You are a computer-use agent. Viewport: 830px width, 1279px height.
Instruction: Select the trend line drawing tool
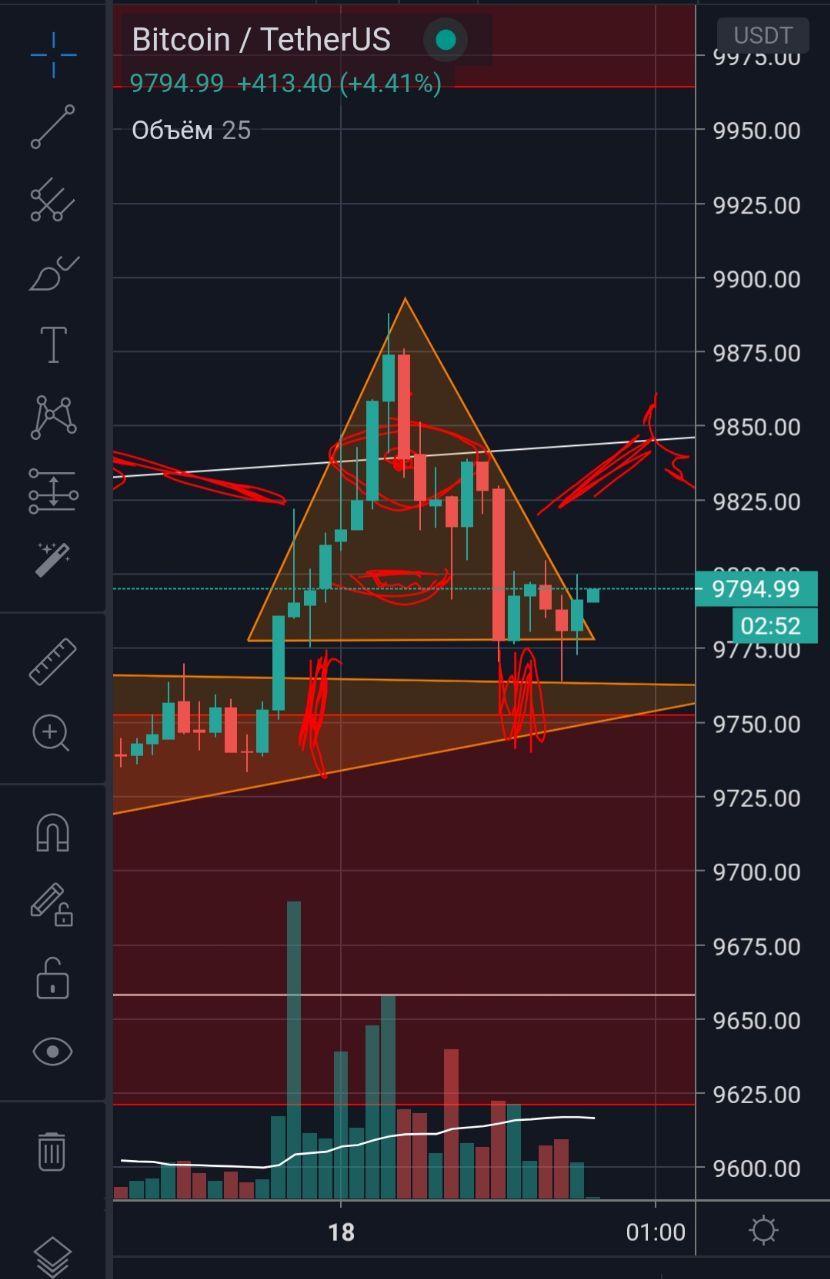[x=53, y=127]
